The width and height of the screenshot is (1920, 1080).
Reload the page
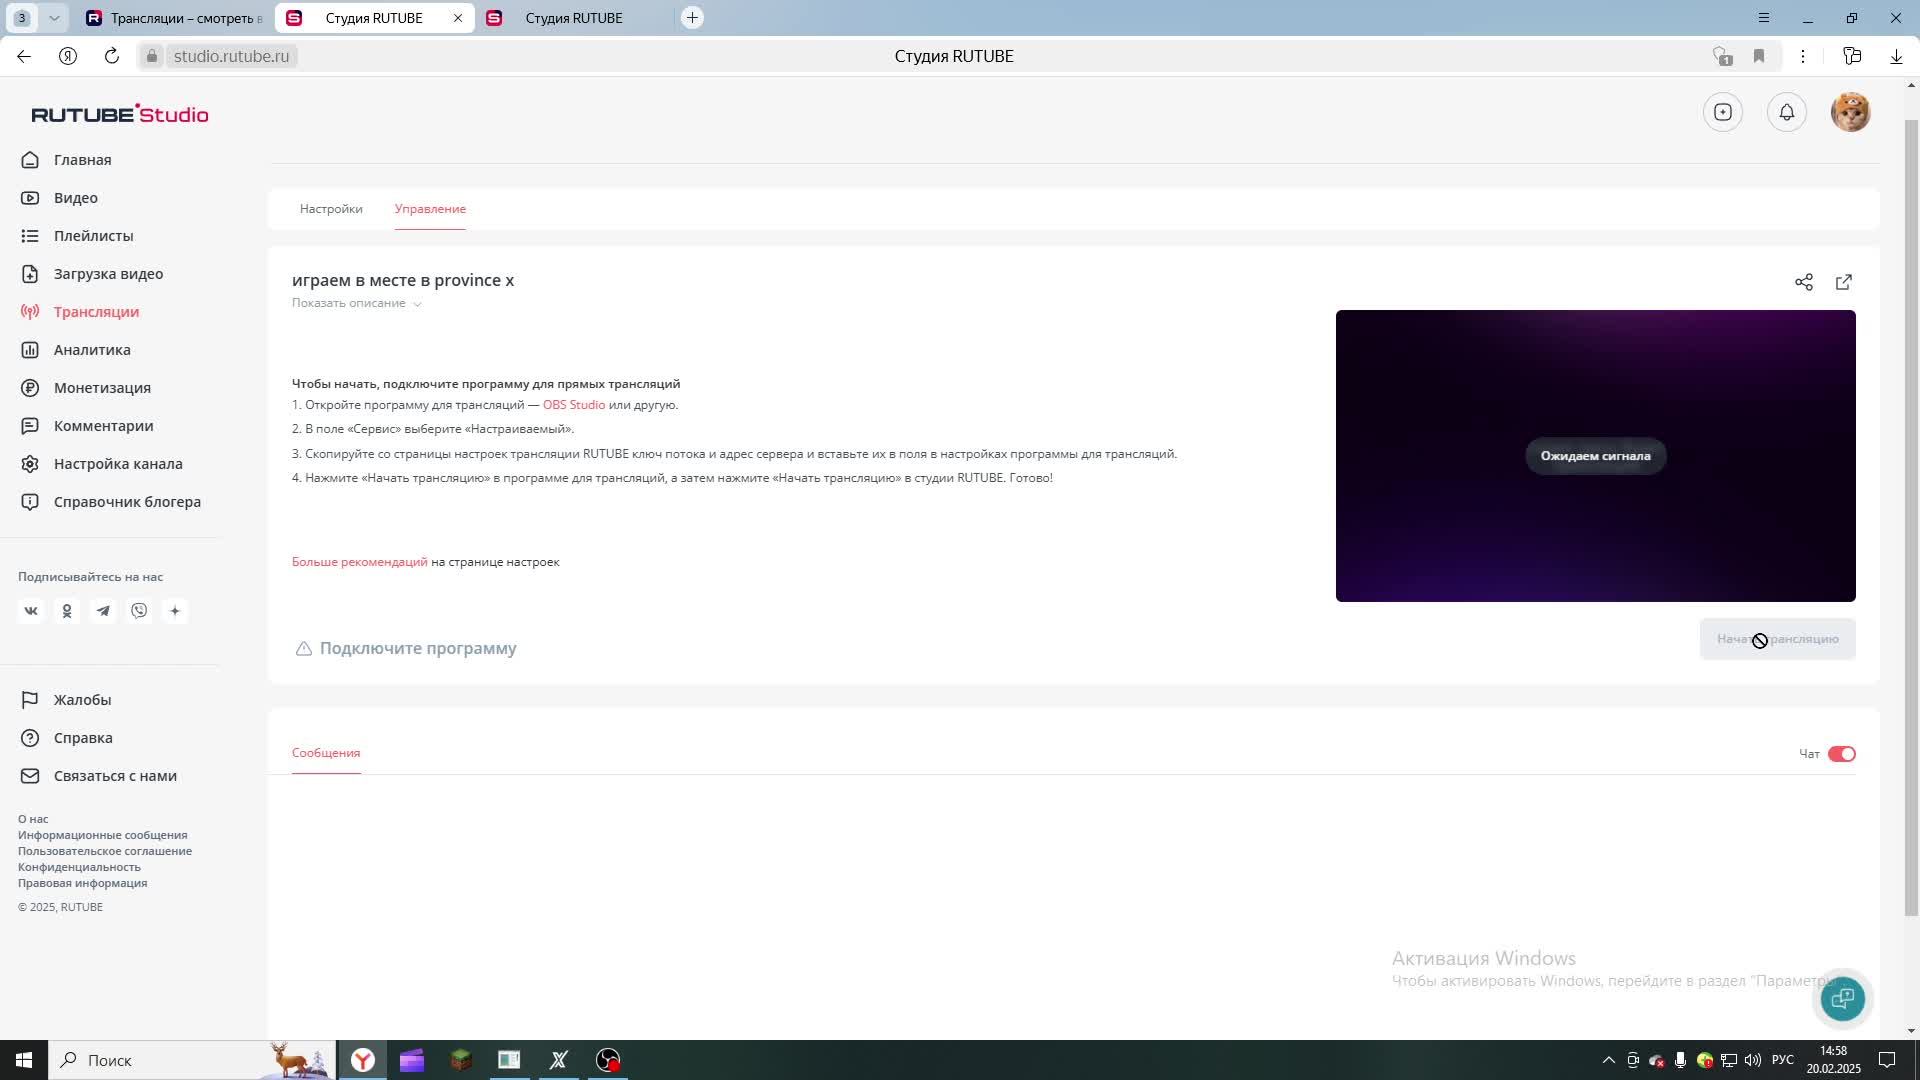[x=112, y=56]
